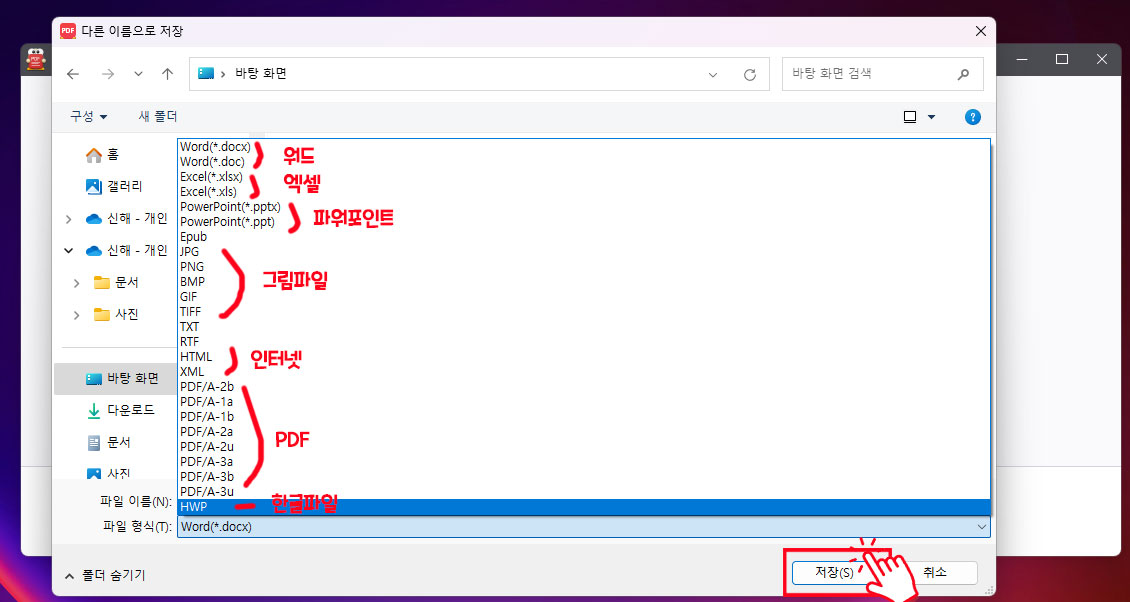1130x602 pixels.
Task: Maximize the background PDF app window
Action: [1062, 59]
